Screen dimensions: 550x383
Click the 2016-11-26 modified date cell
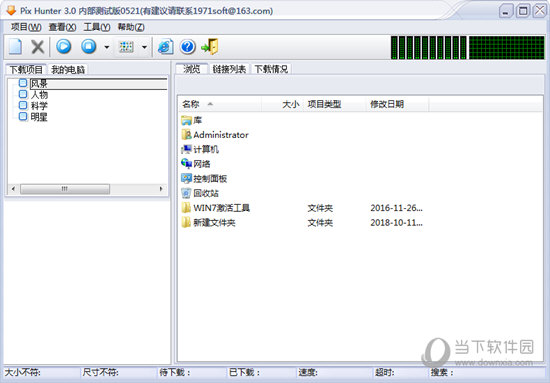point(396,208)
